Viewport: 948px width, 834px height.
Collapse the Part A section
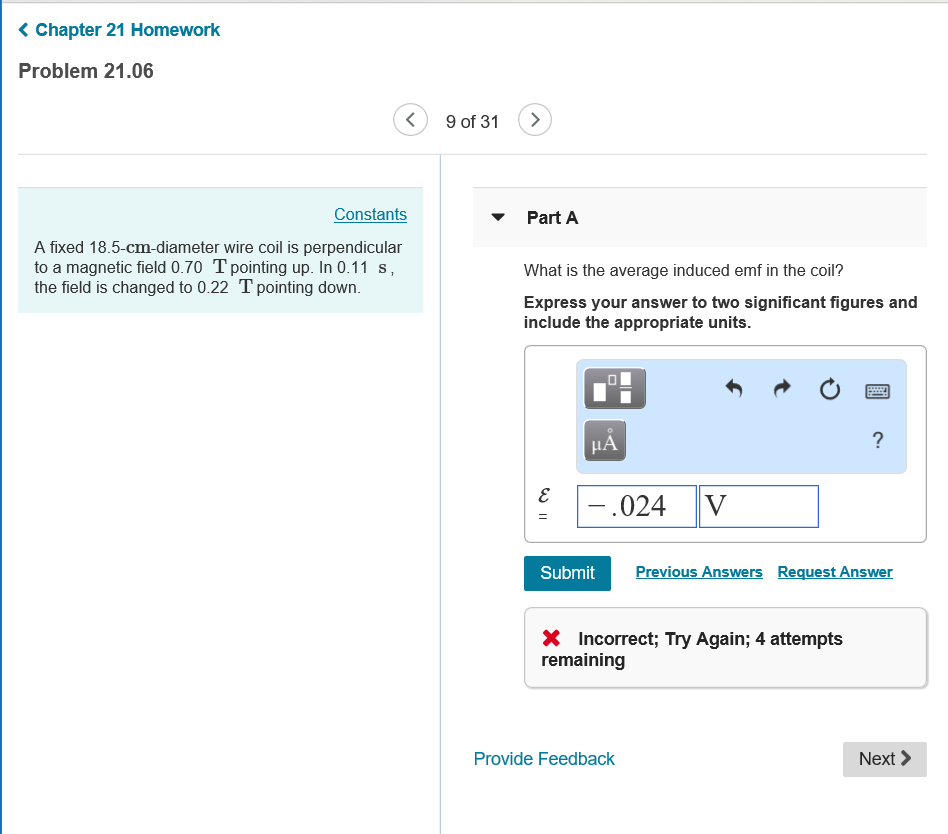[498, 217]
